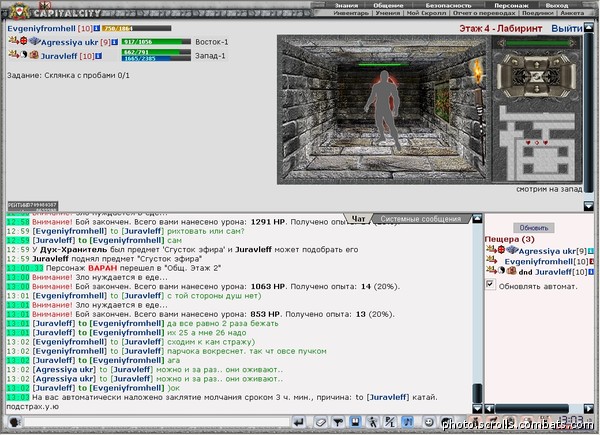Viewport: 600px width, 435px height.
Task: Open the Инвентарь submenu item
Action: (351, 13)
